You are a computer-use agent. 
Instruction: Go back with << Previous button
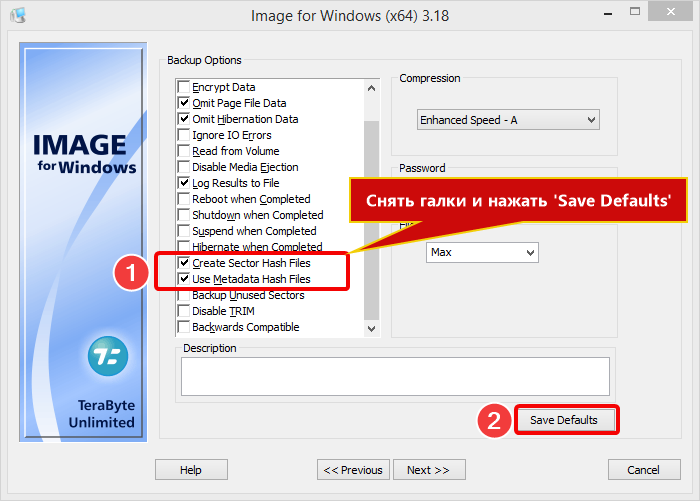pyautogui.click(x=353, y=470)
